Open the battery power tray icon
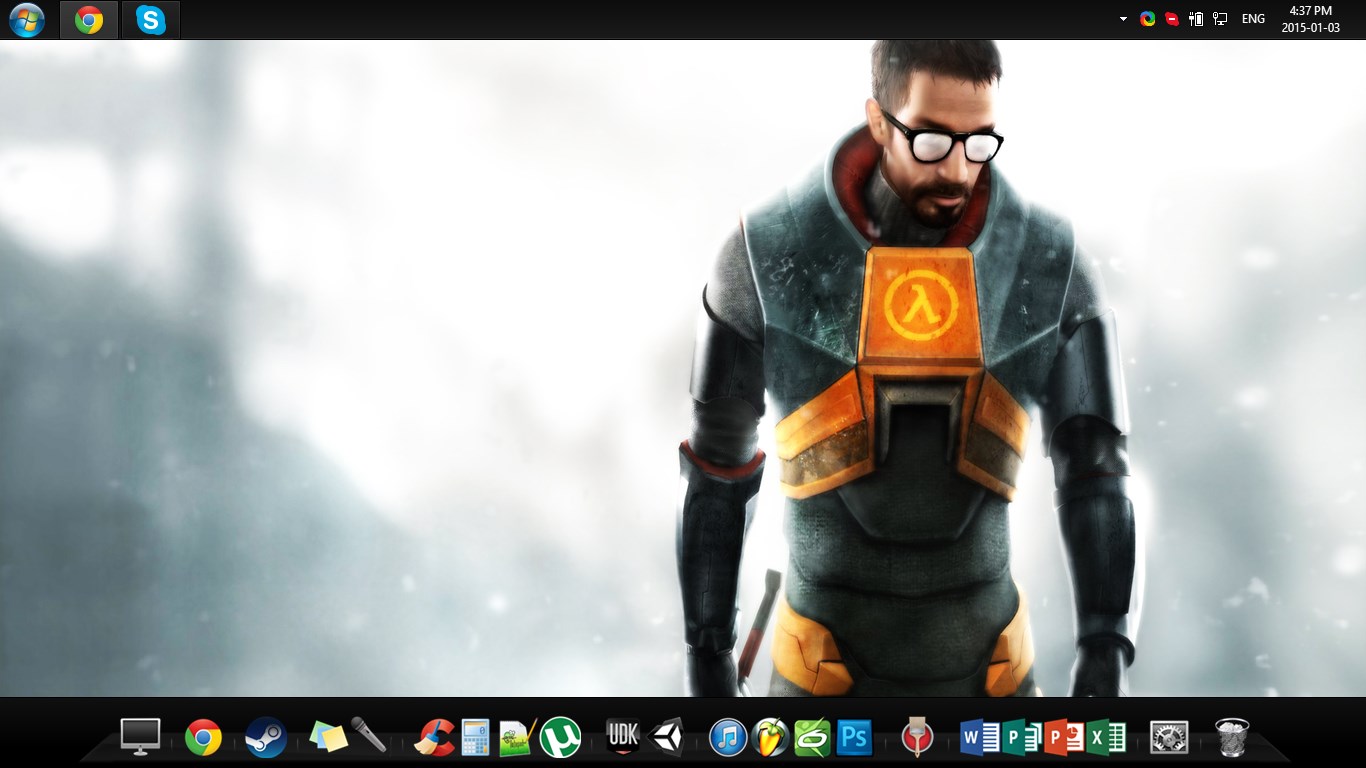The image size is (1366, 768). [x=1196, y=19]
